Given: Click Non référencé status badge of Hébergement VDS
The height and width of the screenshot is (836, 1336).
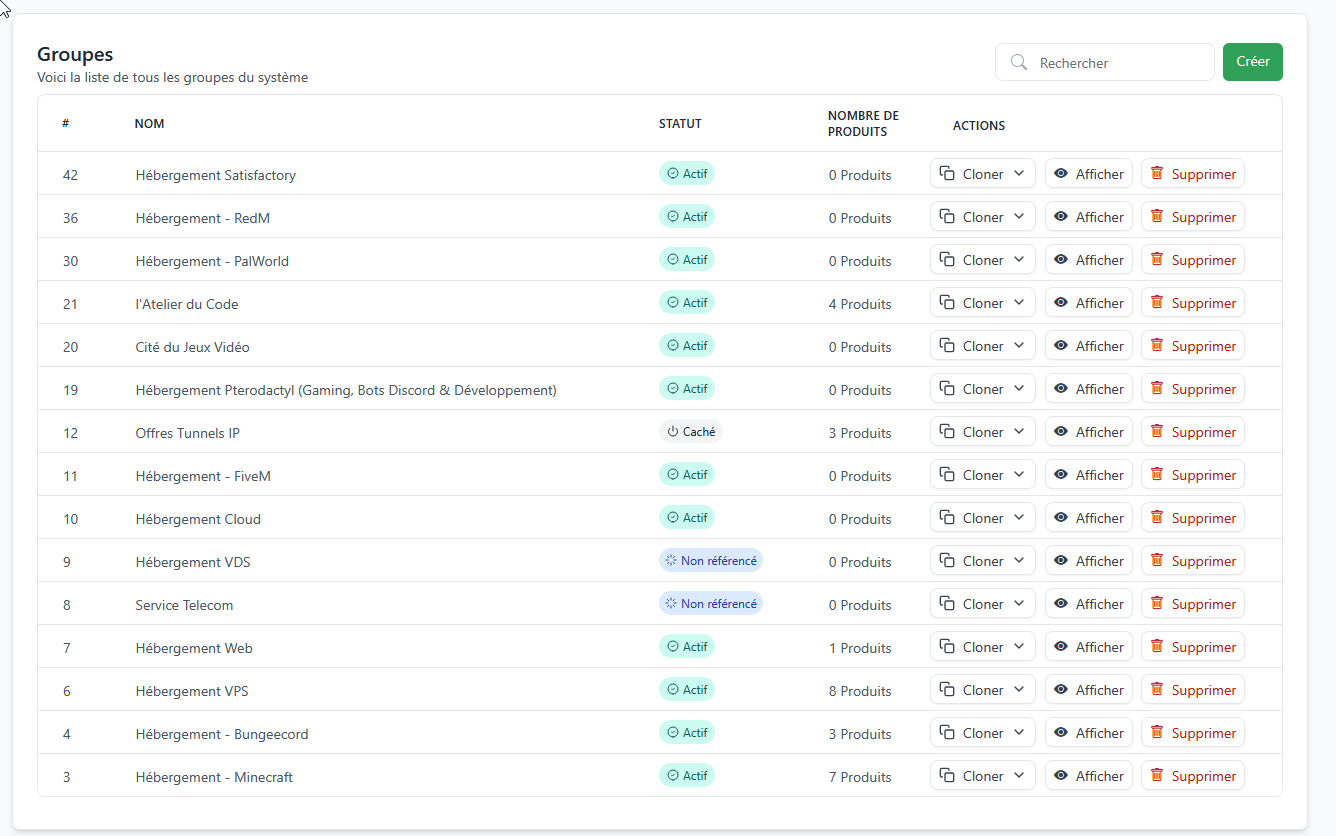Looking at the screenshot, I should (x=710, y=561).
